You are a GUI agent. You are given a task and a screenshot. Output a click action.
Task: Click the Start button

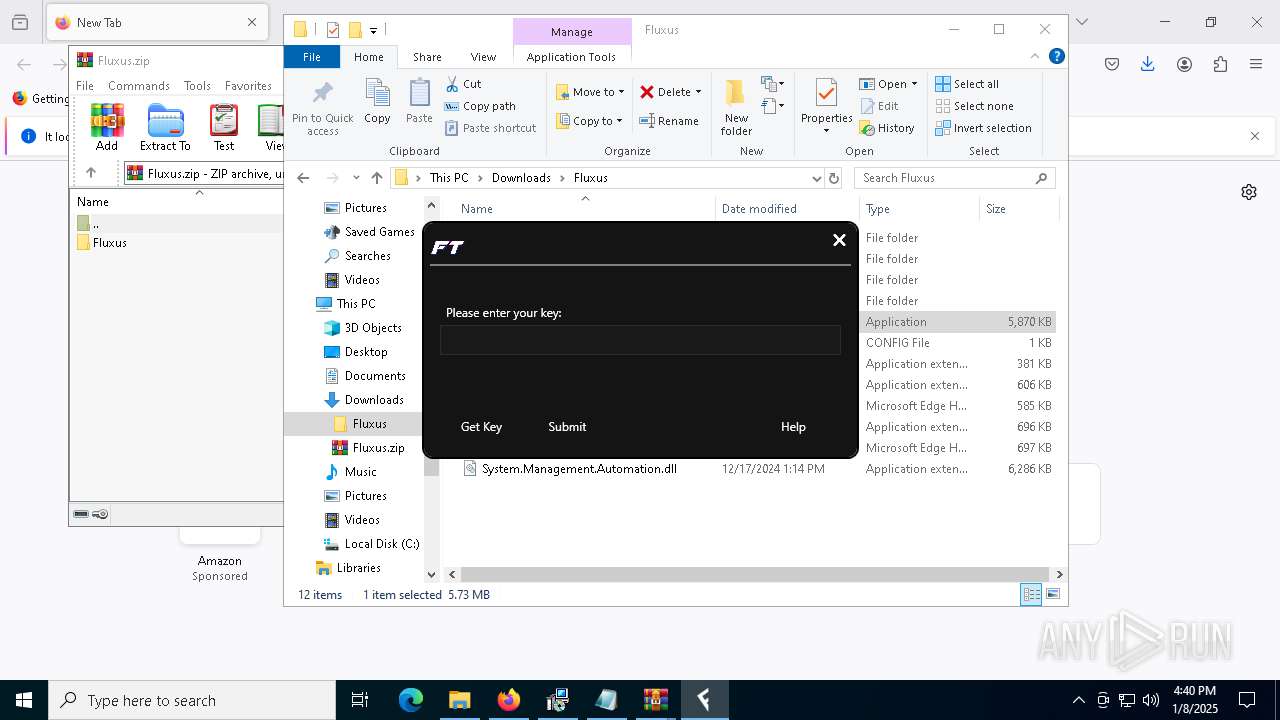click(24, 700)
